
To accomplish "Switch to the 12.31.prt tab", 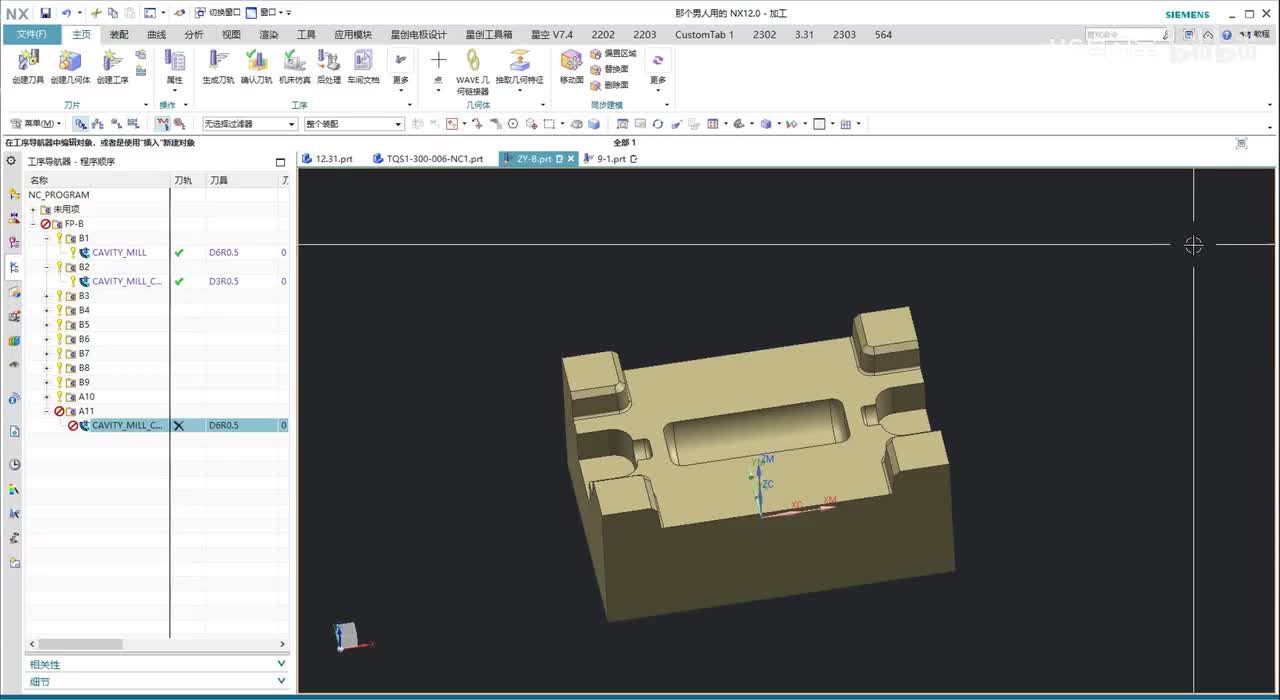I will [331, 159].
